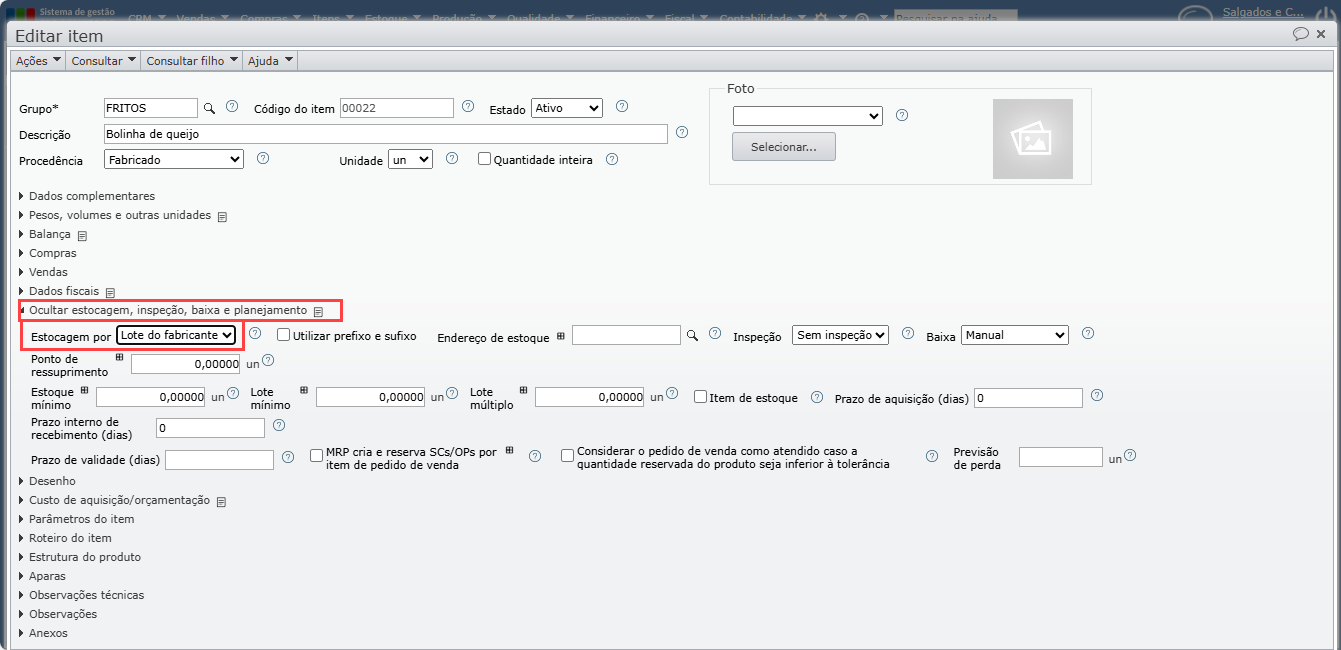Screen dimensions: 1341x650
Task: Click help icon beside Foto dropdown
Action: pyautogui.click(x=902, y=115)
